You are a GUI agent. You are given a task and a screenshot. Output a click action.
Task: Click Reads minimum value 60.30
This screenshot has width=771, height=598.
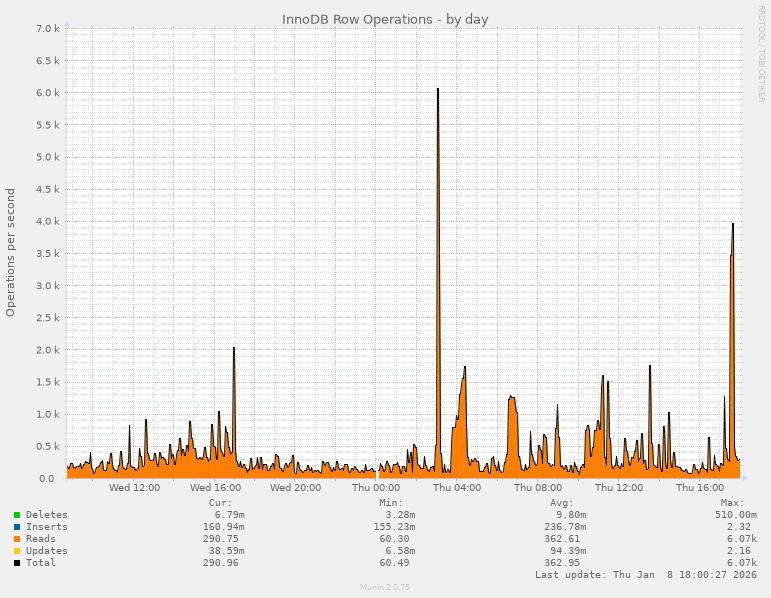click(x=394, y=539)
